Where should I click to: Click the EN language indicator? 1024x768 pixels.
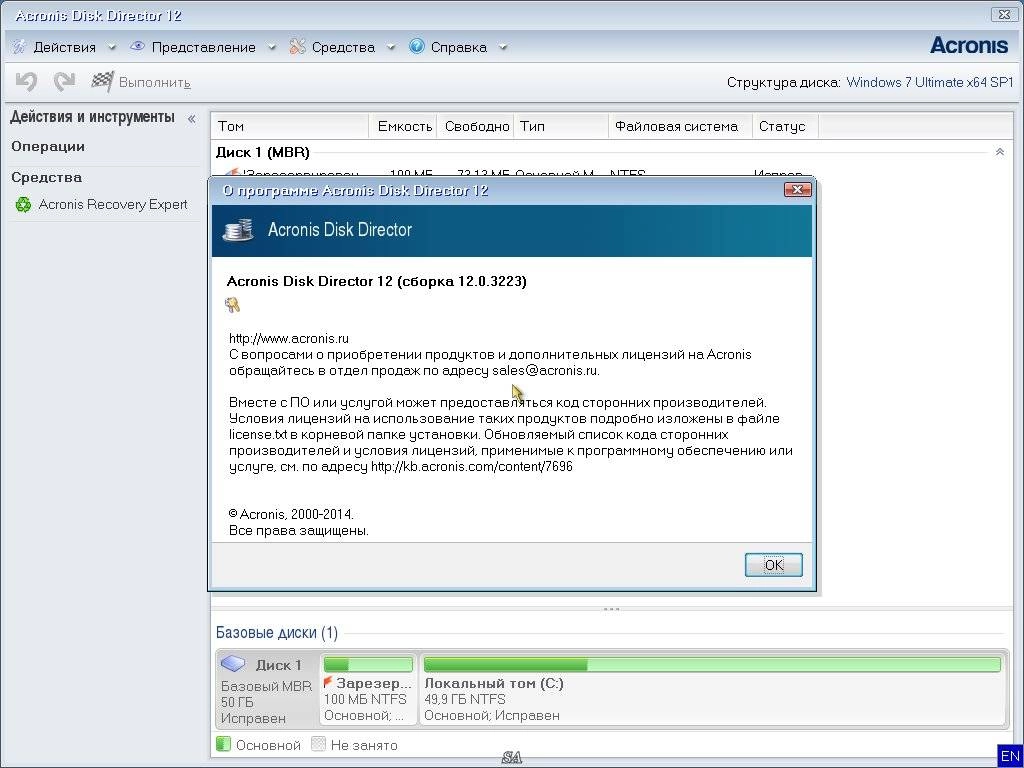[1010, 756]
